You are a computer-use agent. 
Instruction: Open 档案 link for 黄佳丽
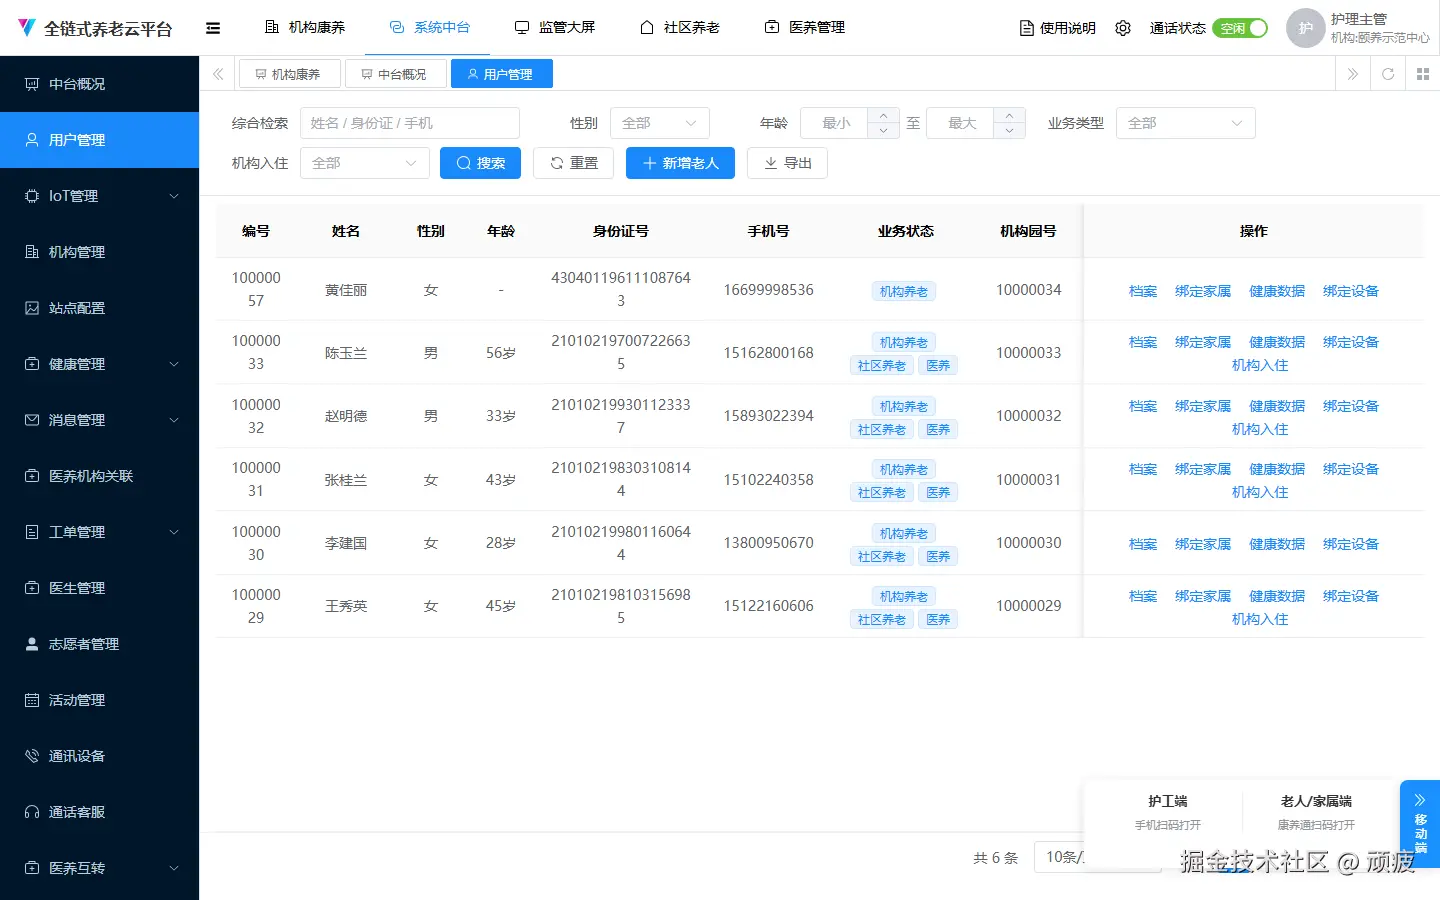pyautogui.click(x=1143, y=291)
